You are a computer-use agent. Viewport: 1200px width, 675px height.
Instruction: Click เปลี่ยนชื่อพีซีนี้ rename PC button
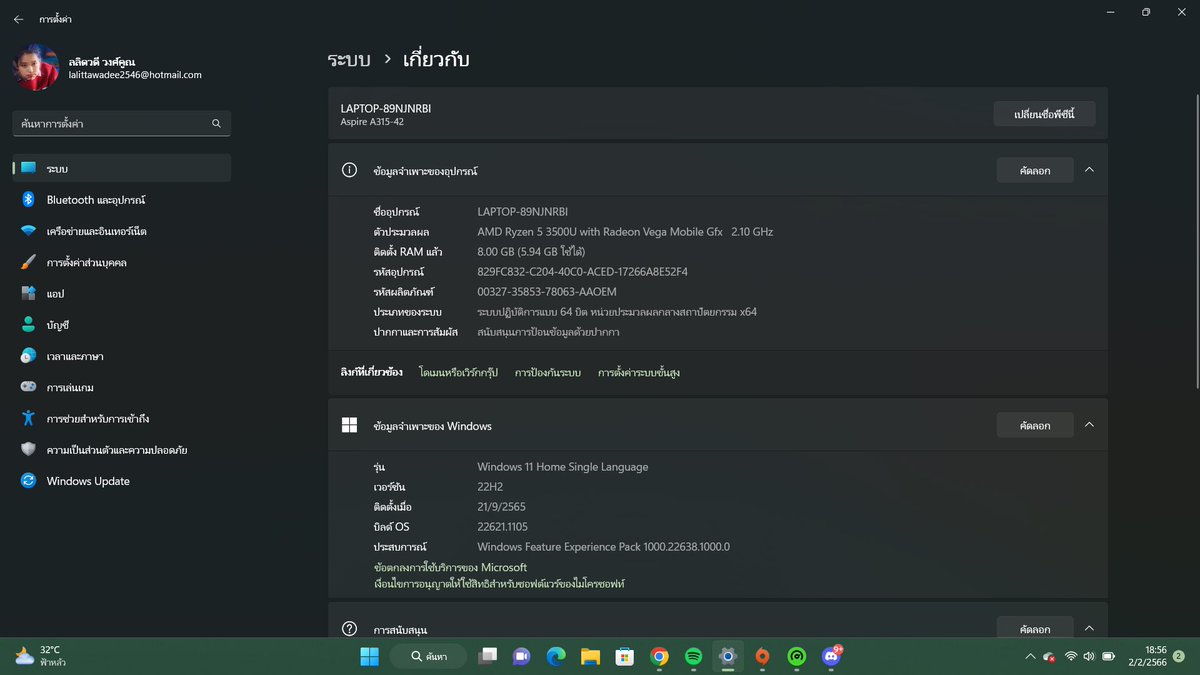1044,114
